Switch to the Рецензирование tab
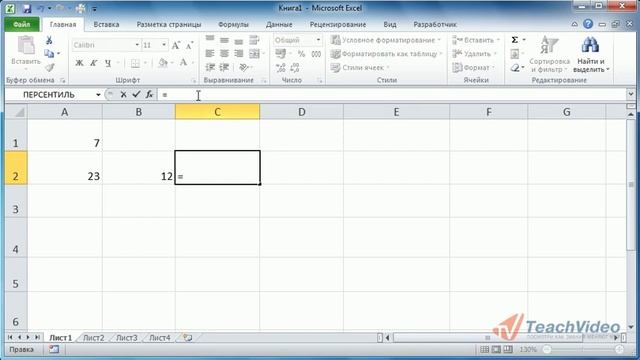This screenshot has width=640, height=360. point(338,24)
